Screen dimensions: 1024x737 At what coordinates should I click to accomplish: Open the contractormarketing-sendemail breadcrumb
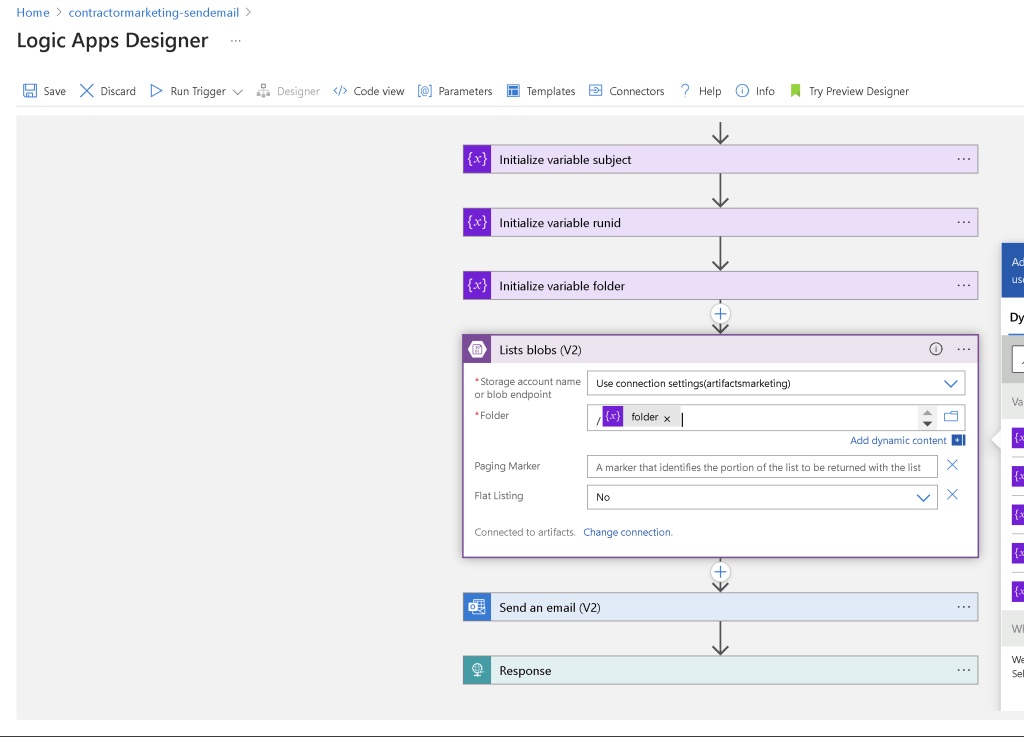(x=153, y=12)
